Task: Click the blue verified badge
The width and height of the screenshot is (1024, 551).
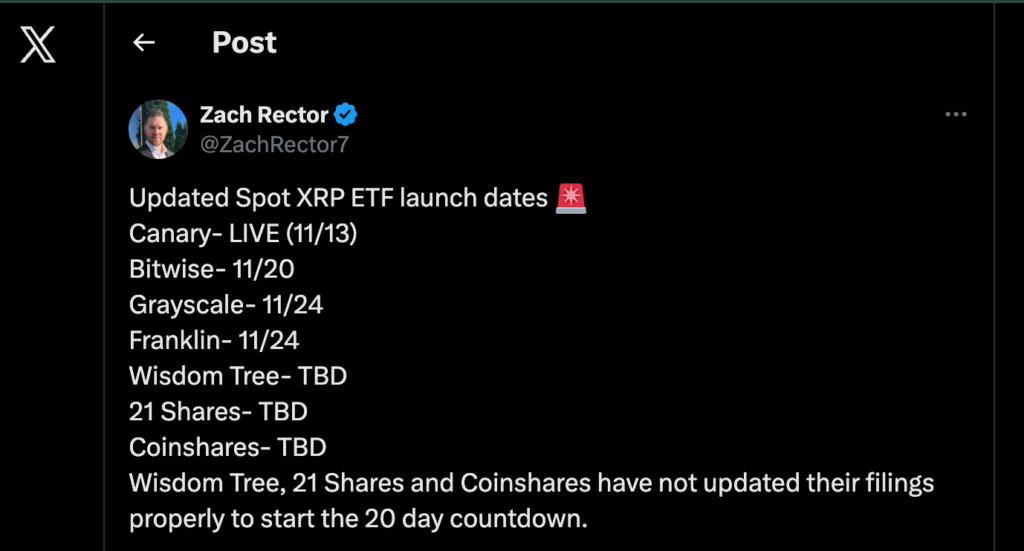Action: pyautogui.click(x=346, y=115)
